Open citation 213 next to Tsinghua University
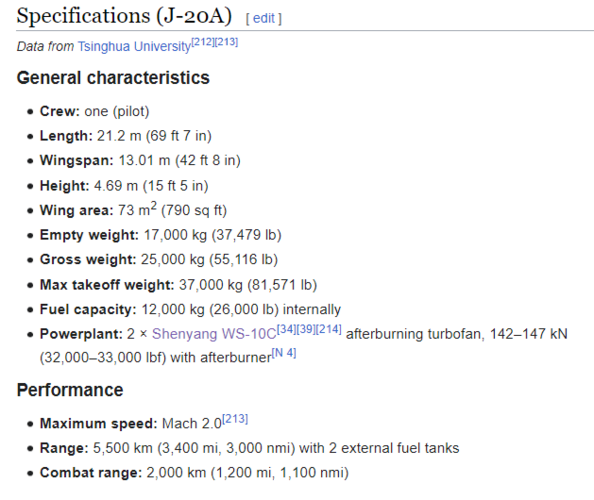This screenshot has width=594, height=500. coord(226,42)
